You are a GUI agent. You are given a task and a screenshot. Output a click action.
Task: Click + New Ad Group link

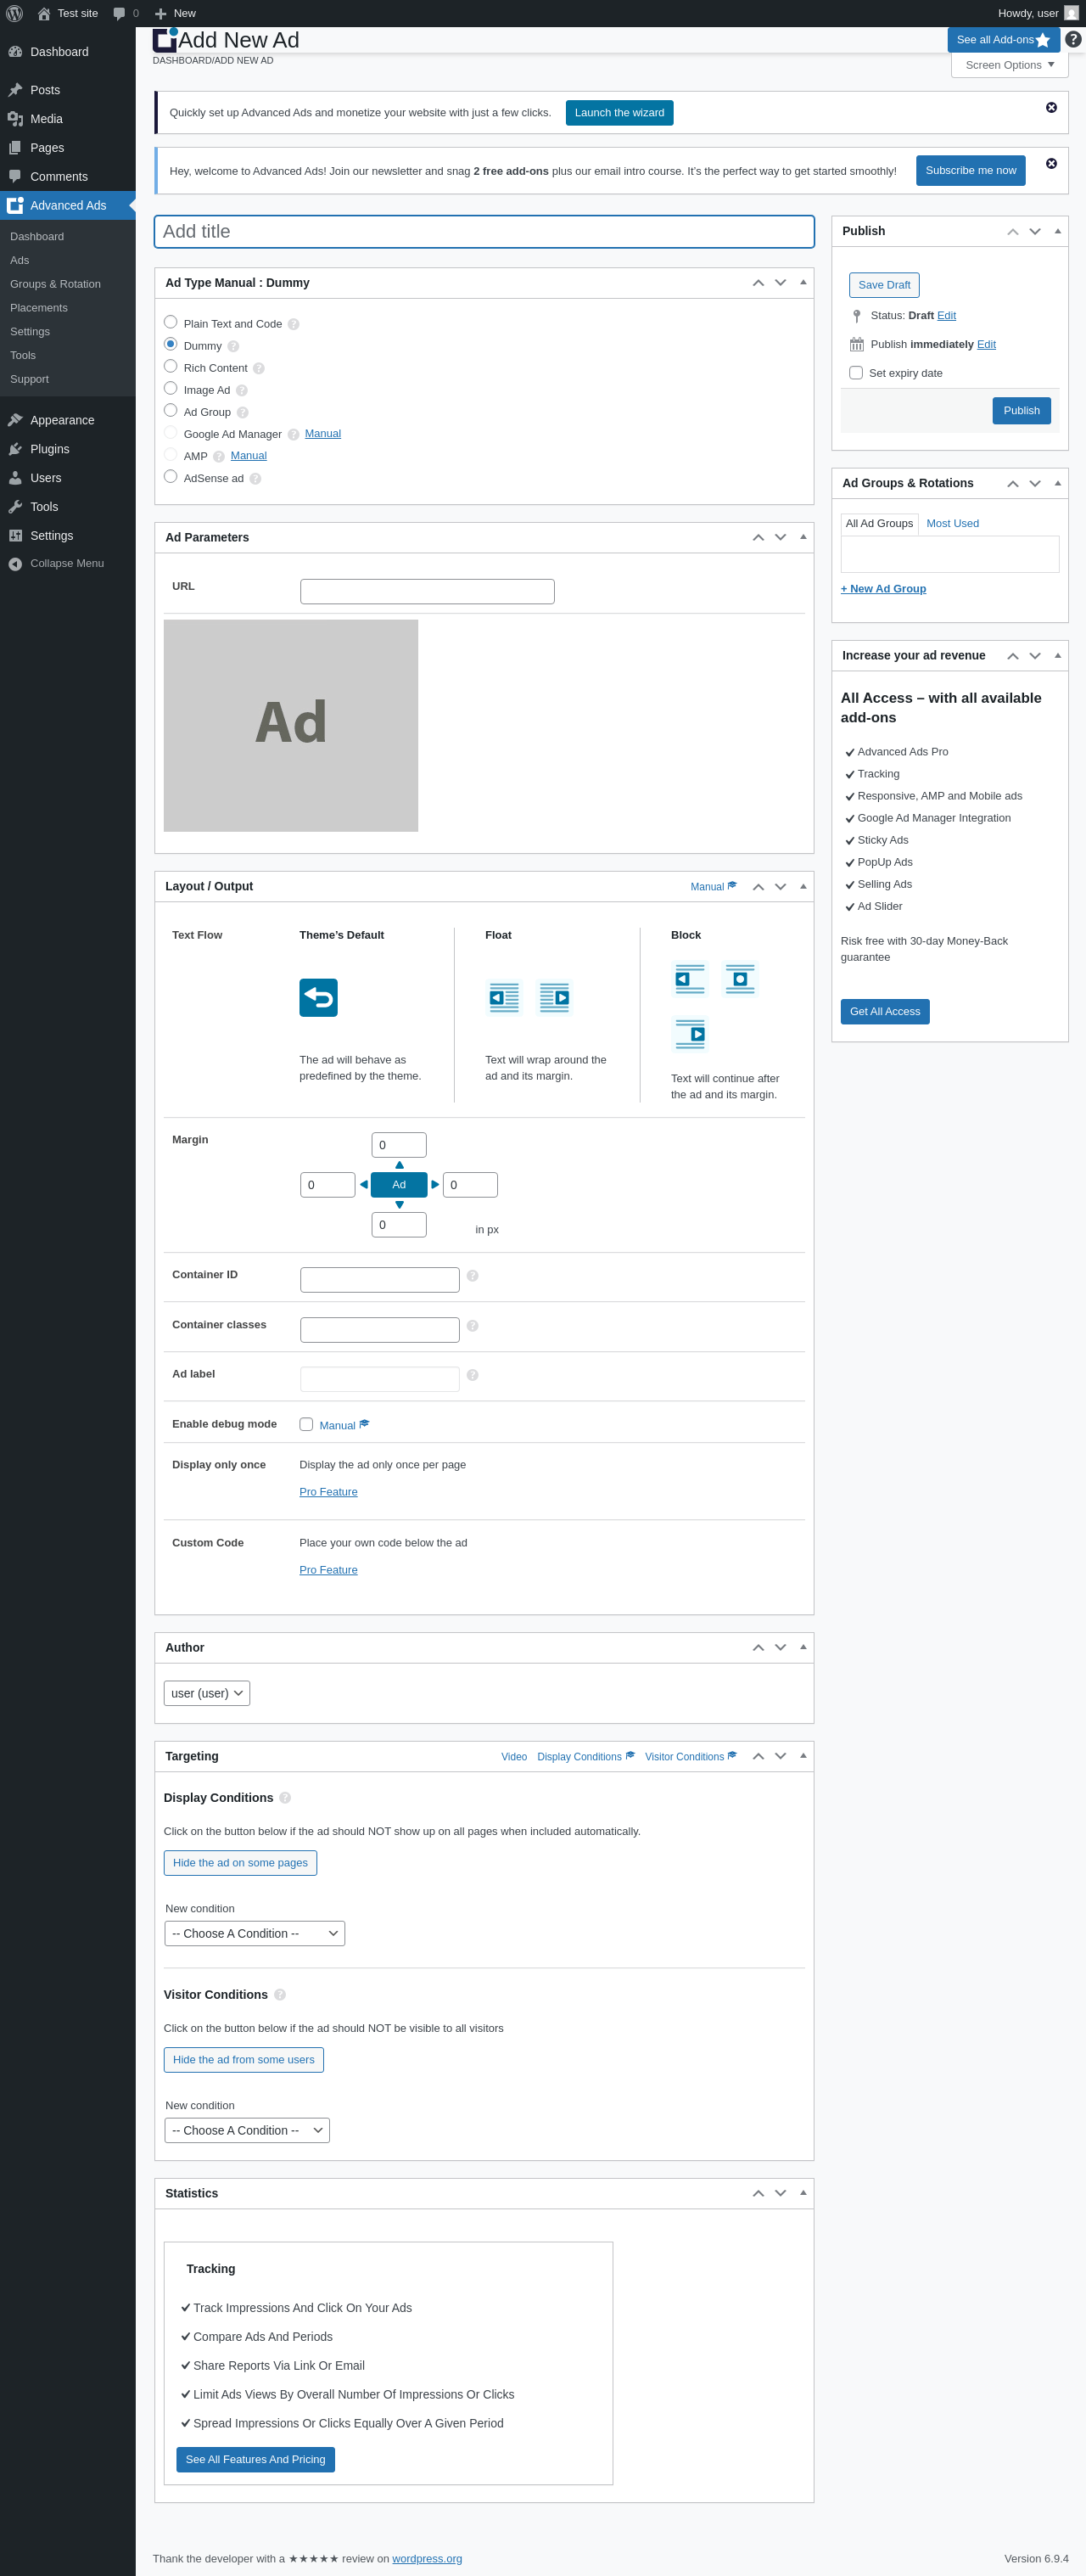tap(883, 589)
